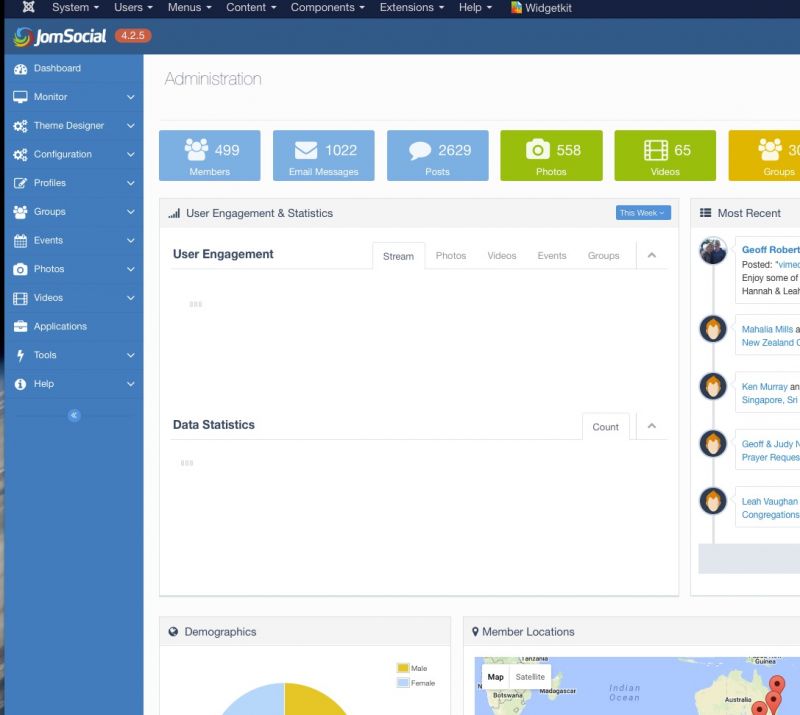Click Geoff Roberts avatar thumbnail

(x=713, y=251)
